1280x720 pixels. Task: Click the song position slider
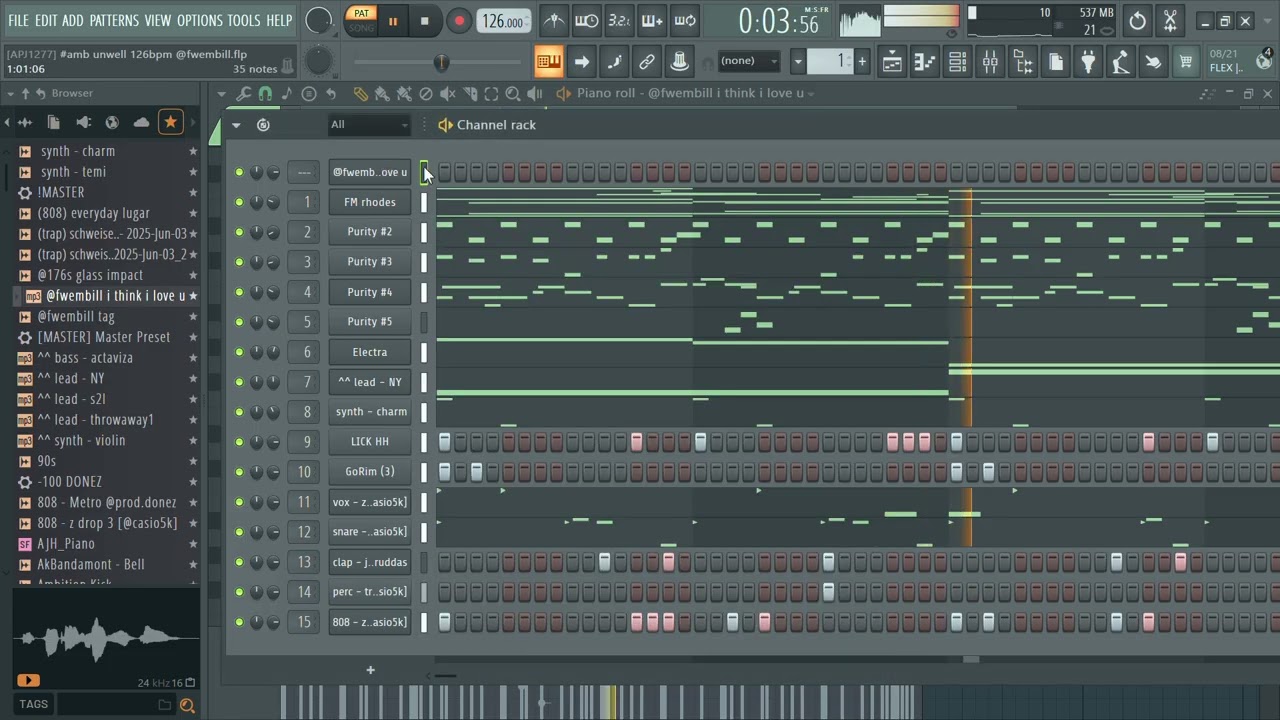437,62
